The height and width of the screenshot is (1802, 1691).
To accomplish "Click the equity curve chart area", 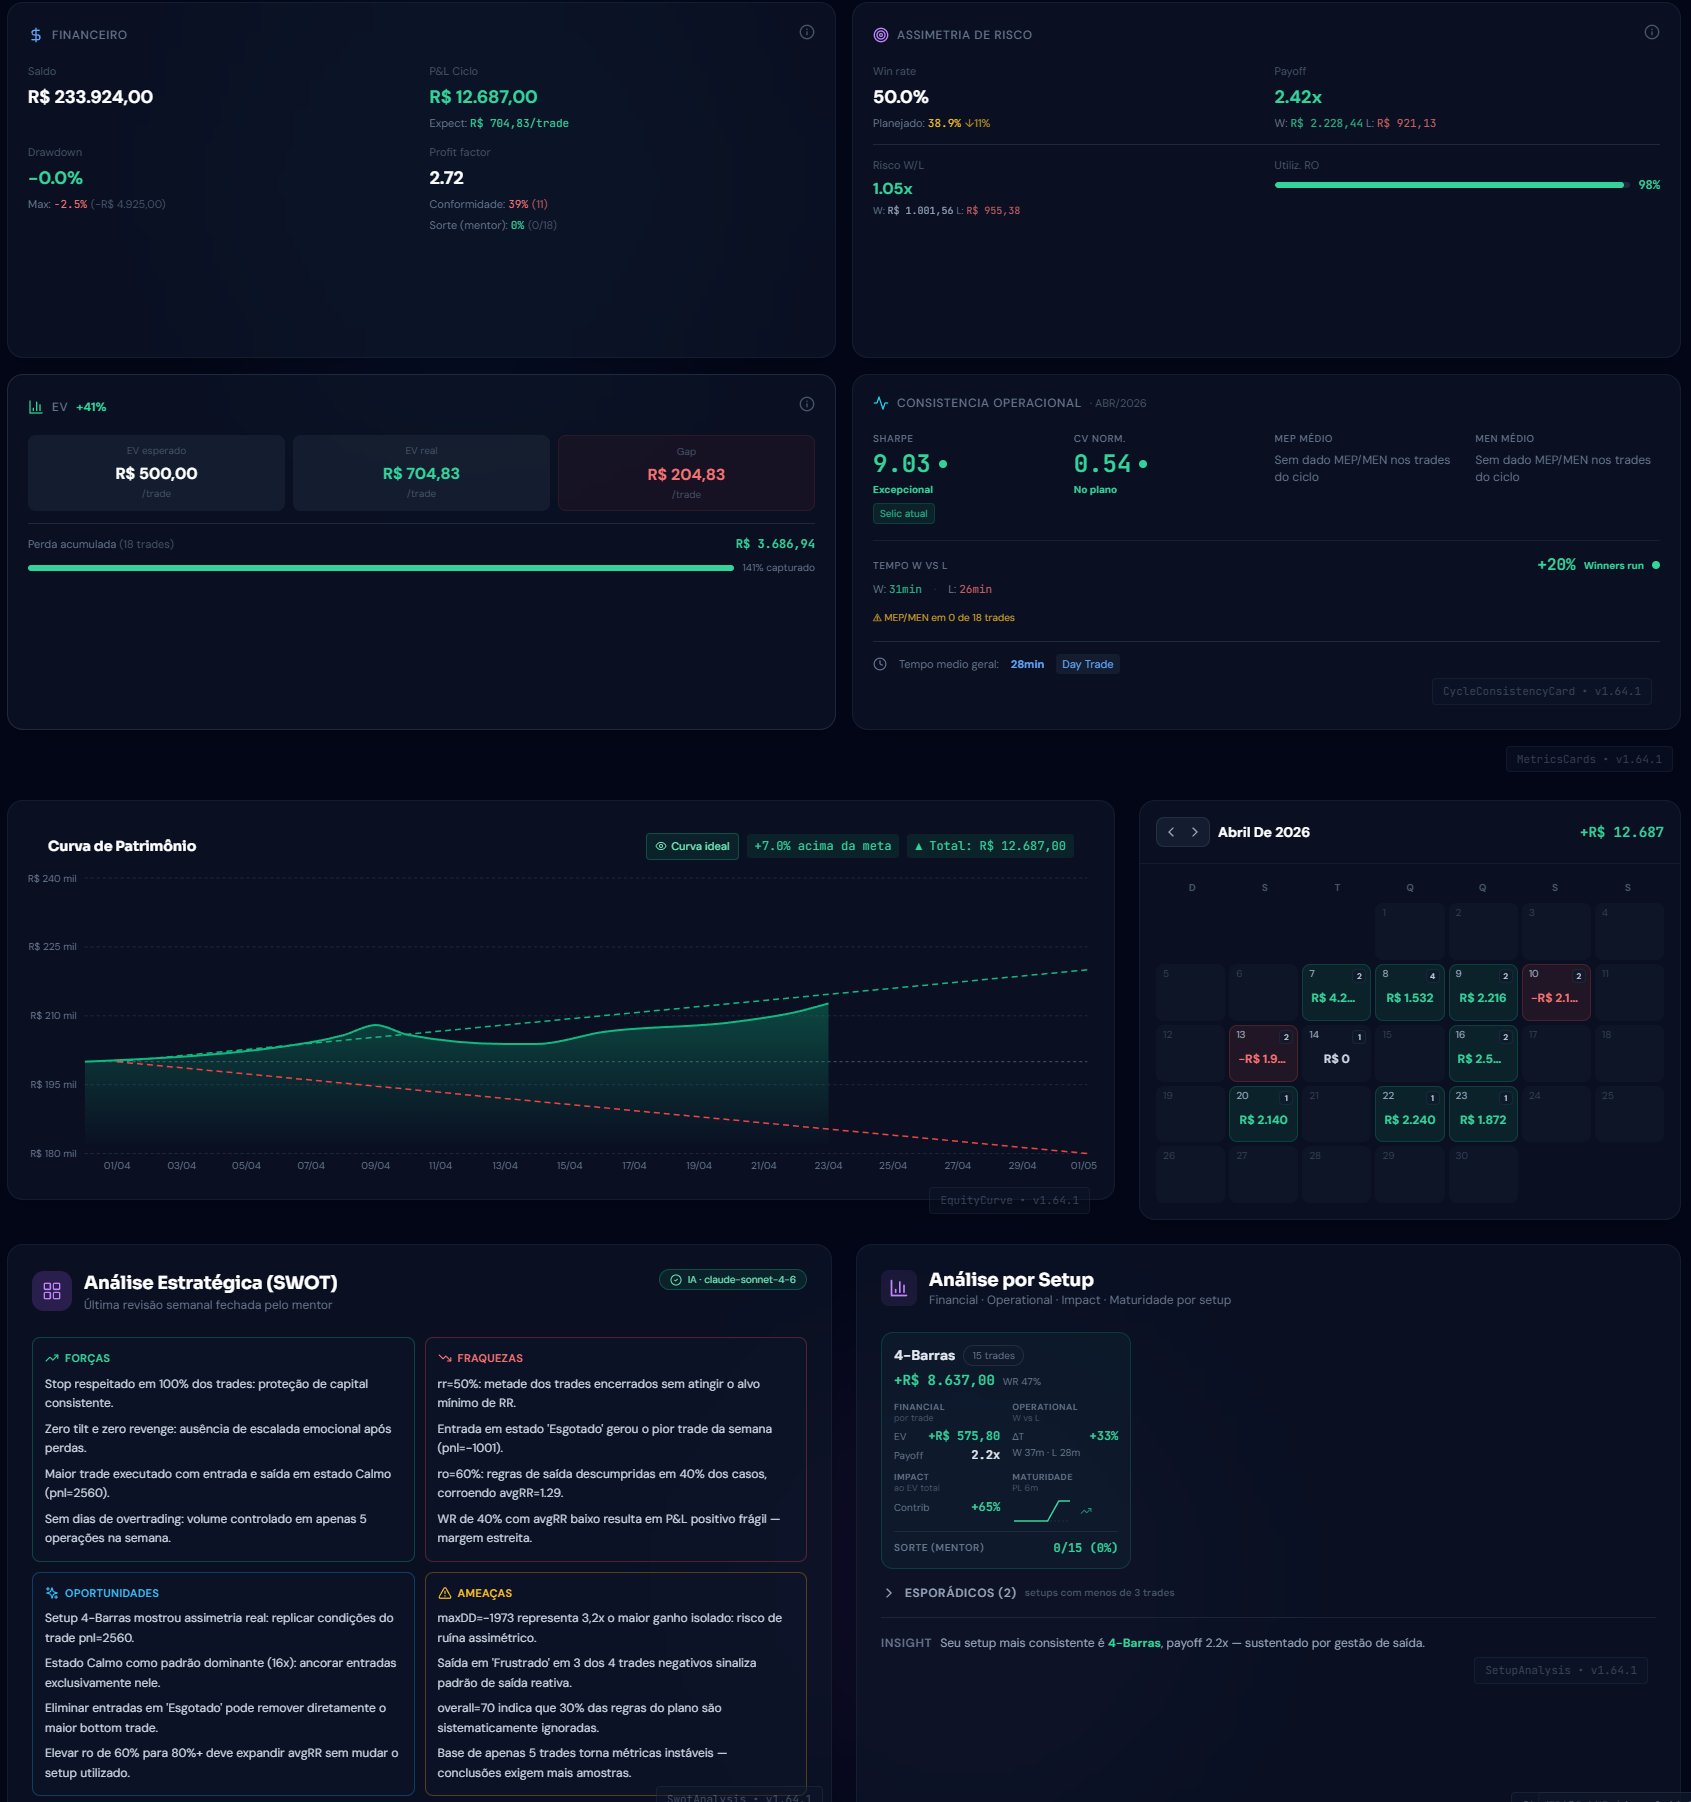I will click(x=586, y=1015).
